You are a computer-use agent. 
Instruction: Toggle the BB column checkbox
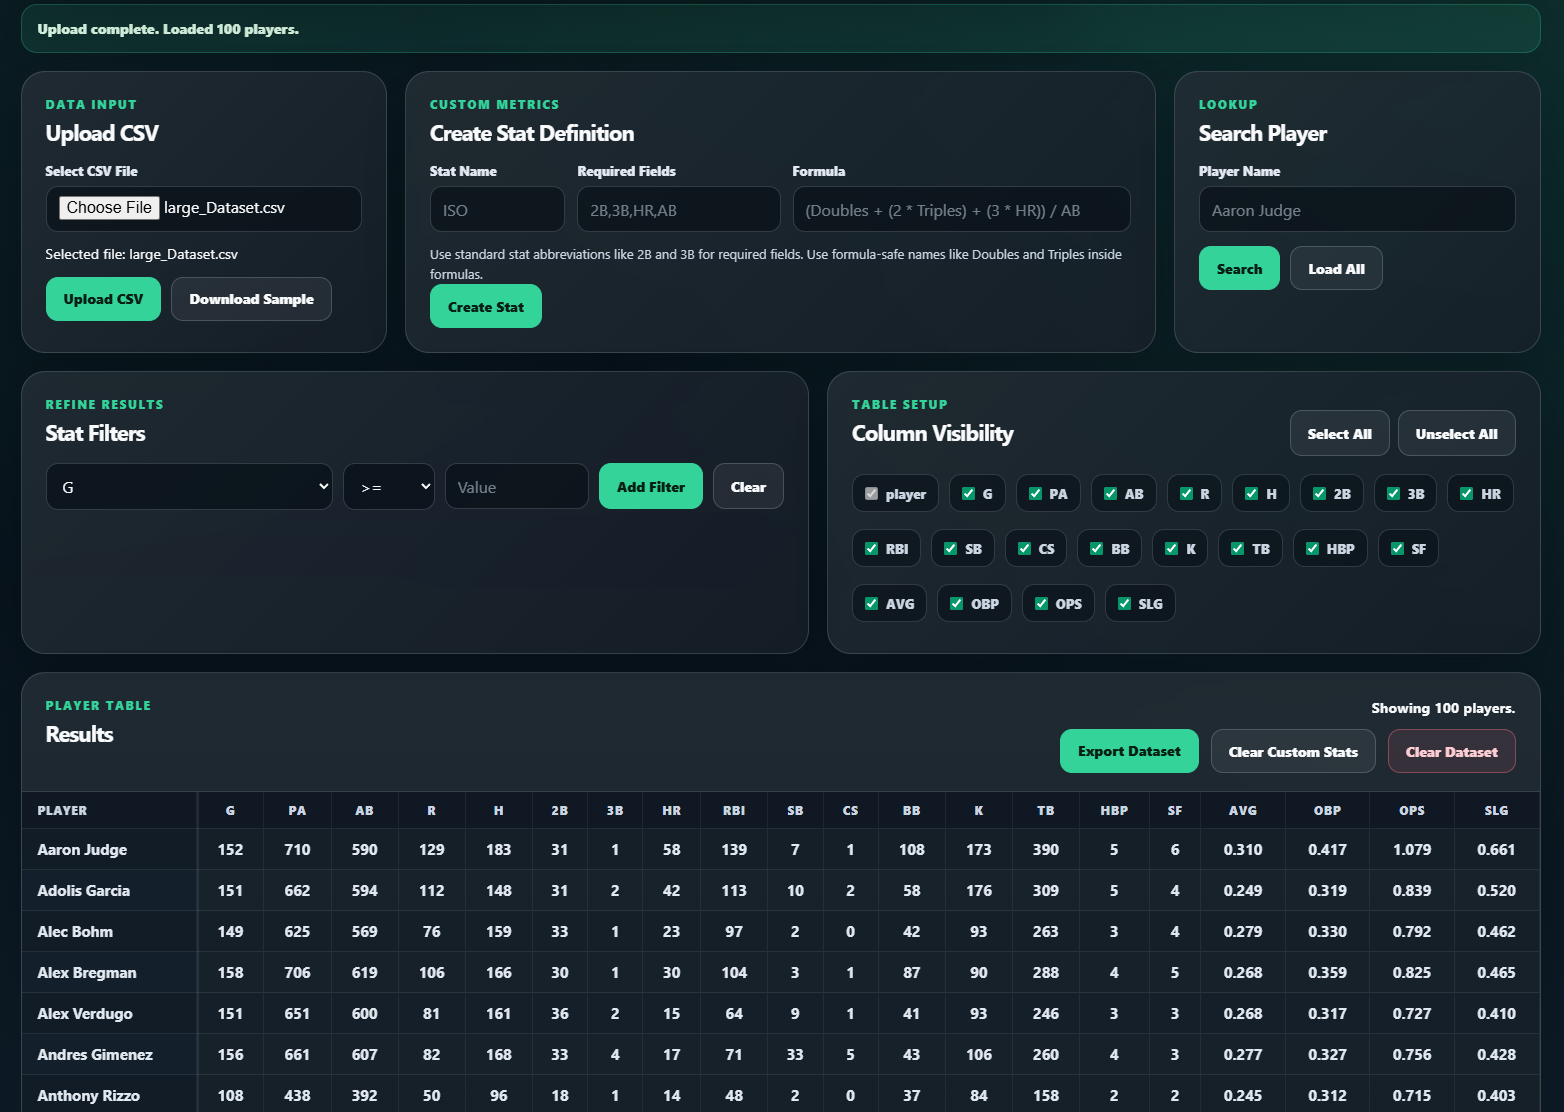point(1096,548)
